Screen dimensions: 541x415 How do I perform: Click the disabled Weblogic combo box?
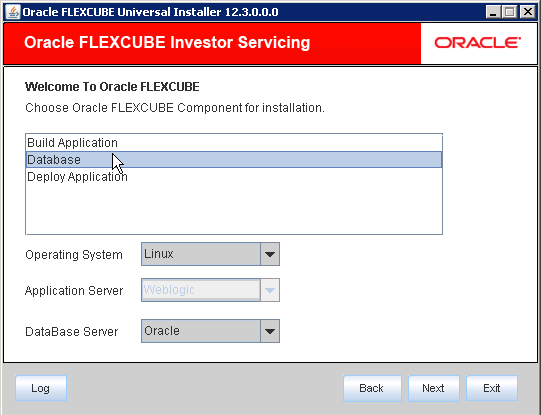point(200,290)
